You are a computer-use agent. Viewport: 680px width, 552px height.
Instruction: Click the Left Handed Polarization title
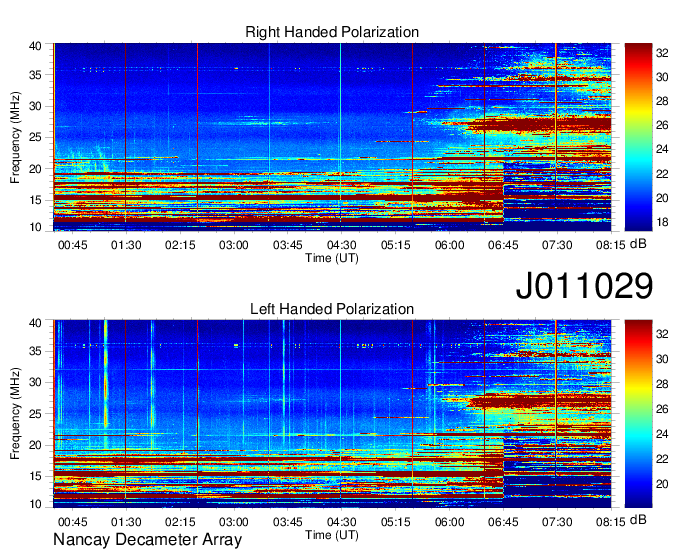tap(332, 309)
